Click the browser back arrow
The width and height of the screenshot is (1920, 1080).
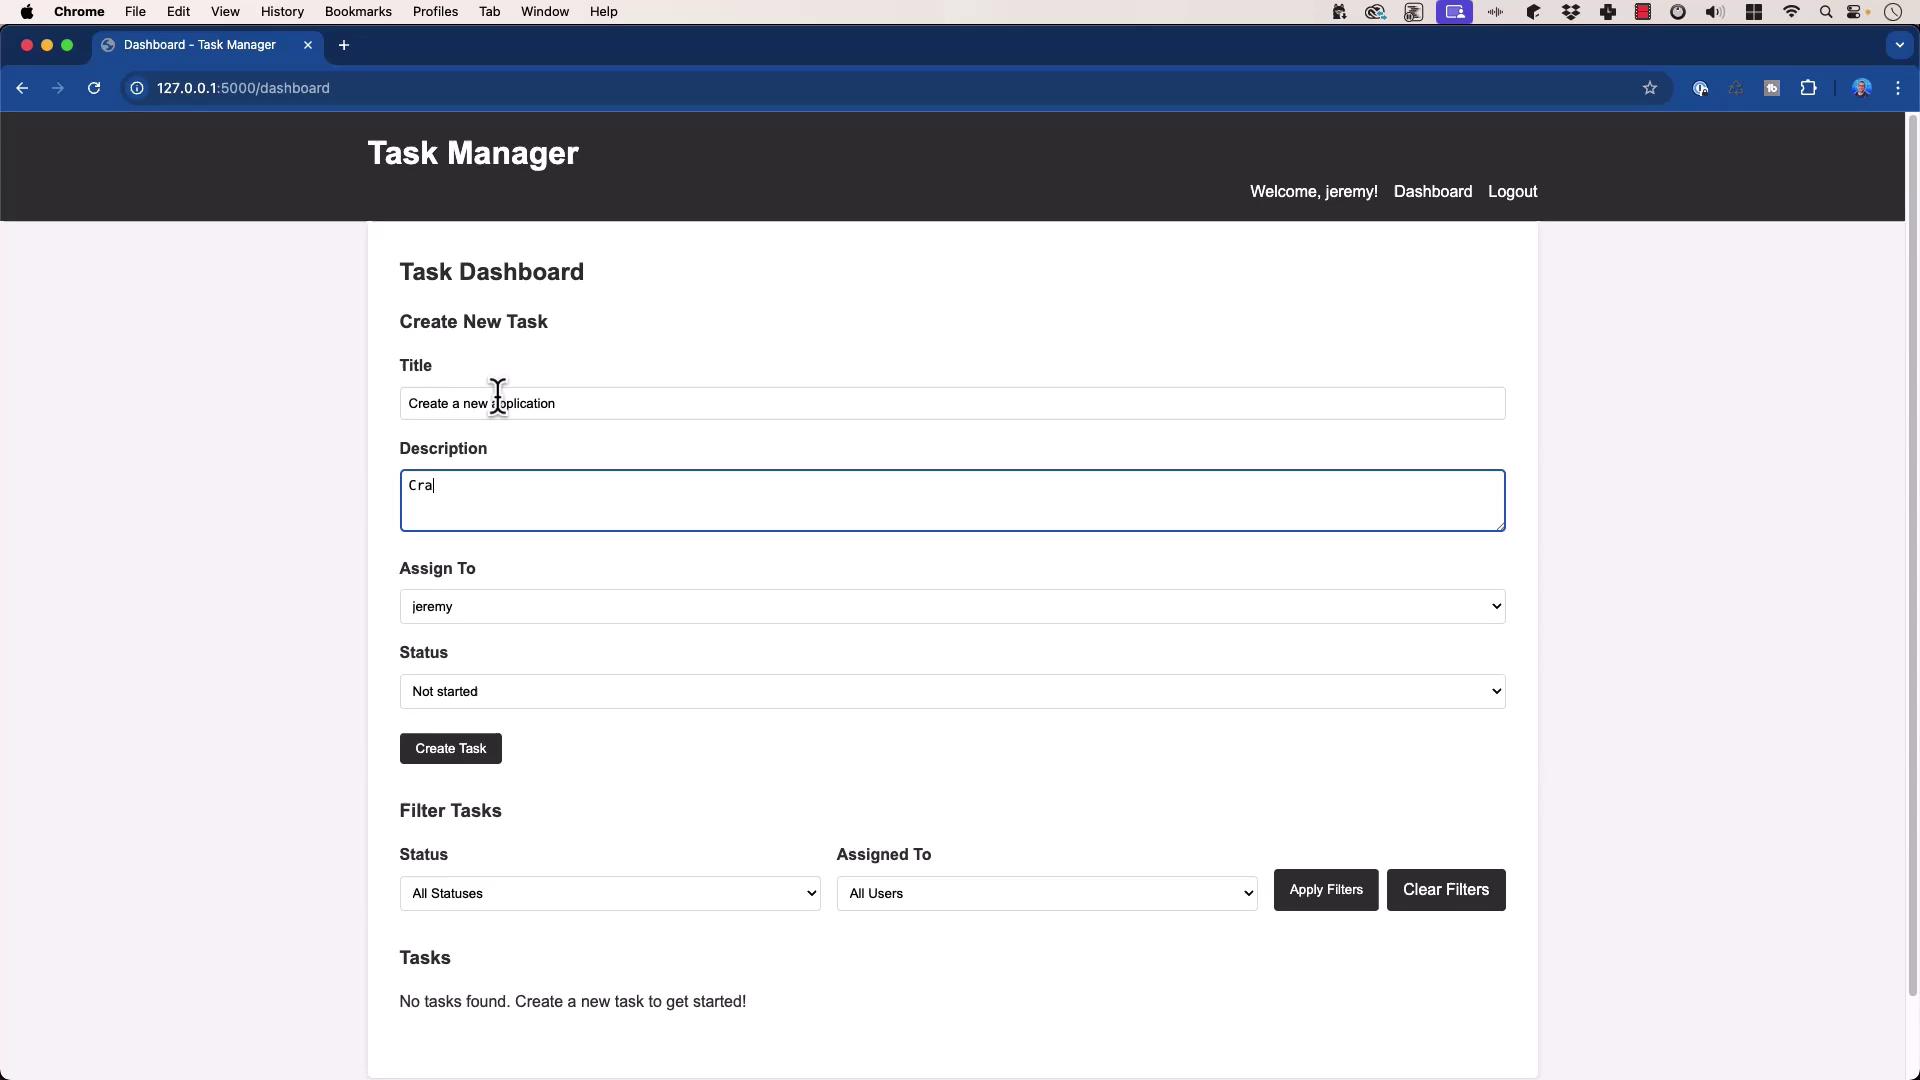(22, 88)
